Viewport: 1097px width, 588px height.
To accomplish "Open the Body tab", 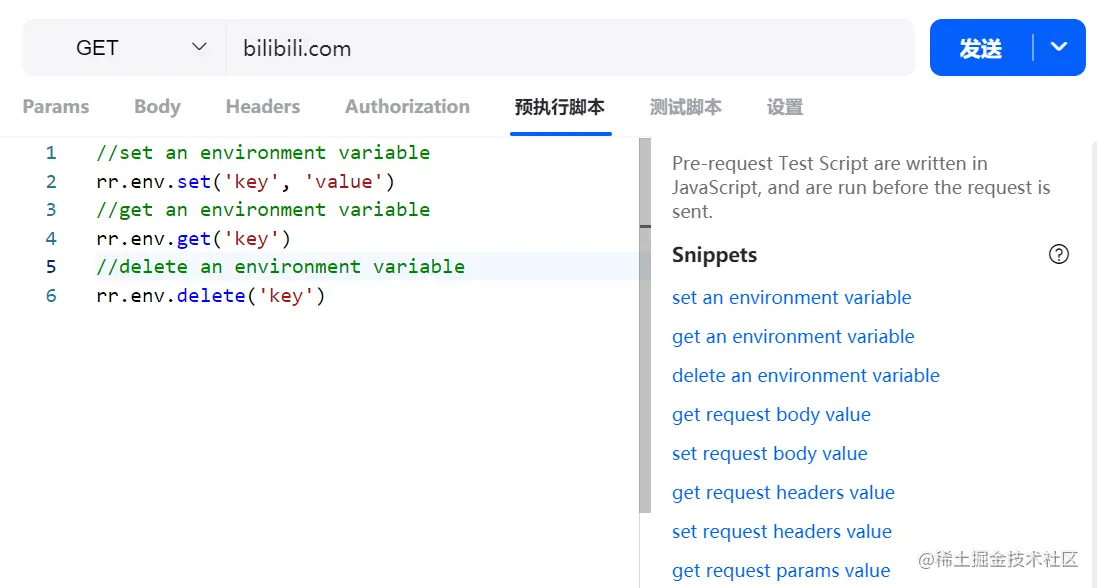I will click(157, 107).
